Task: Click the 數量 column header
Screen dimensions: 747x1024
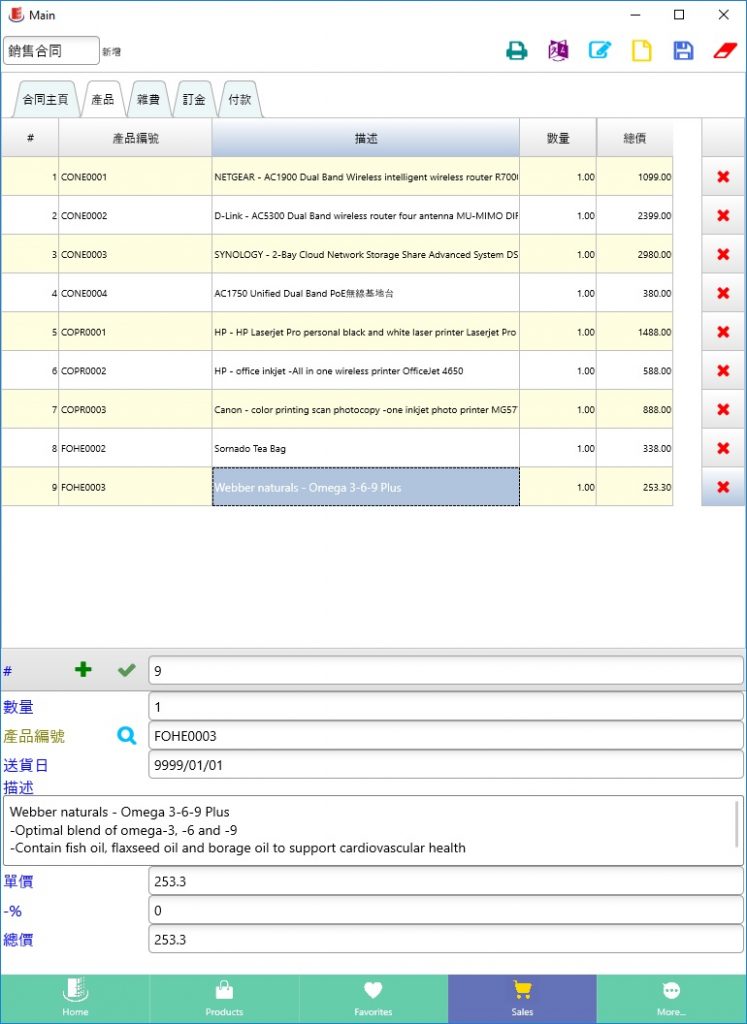Action: 558,138
